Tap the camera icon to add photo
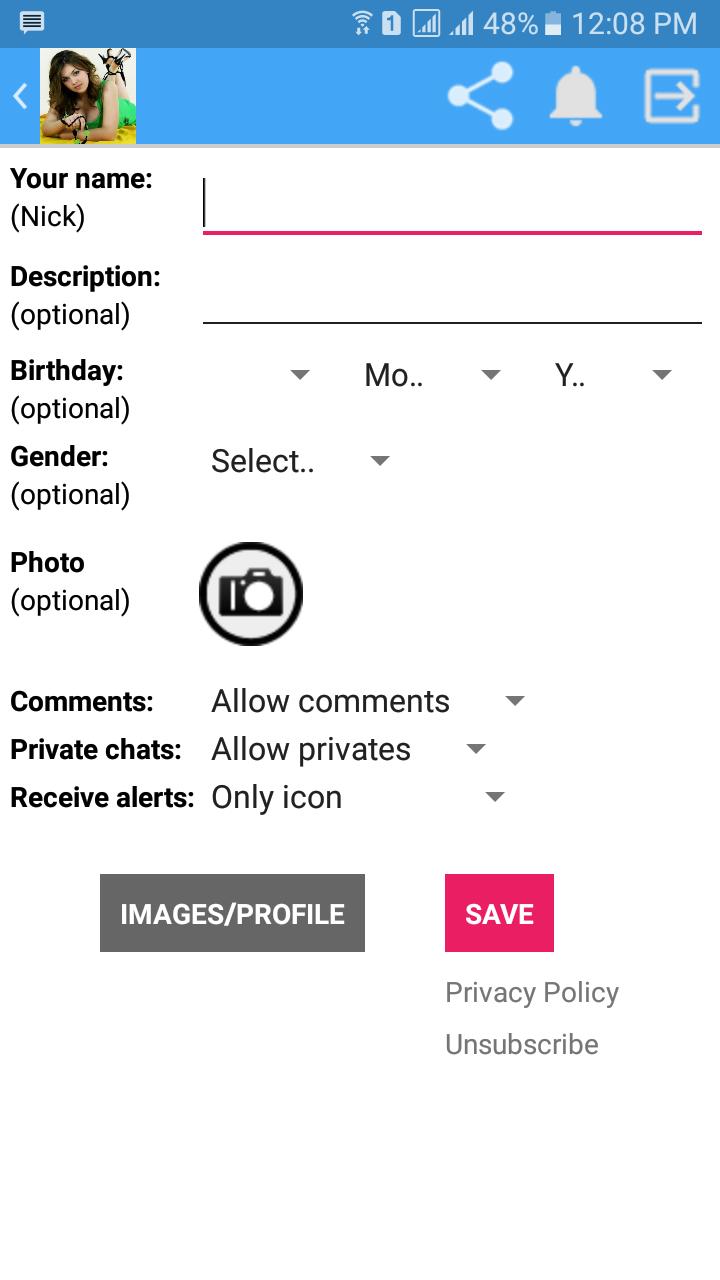This screenshot has width=720, height=1280. click(x=251, y=594)
